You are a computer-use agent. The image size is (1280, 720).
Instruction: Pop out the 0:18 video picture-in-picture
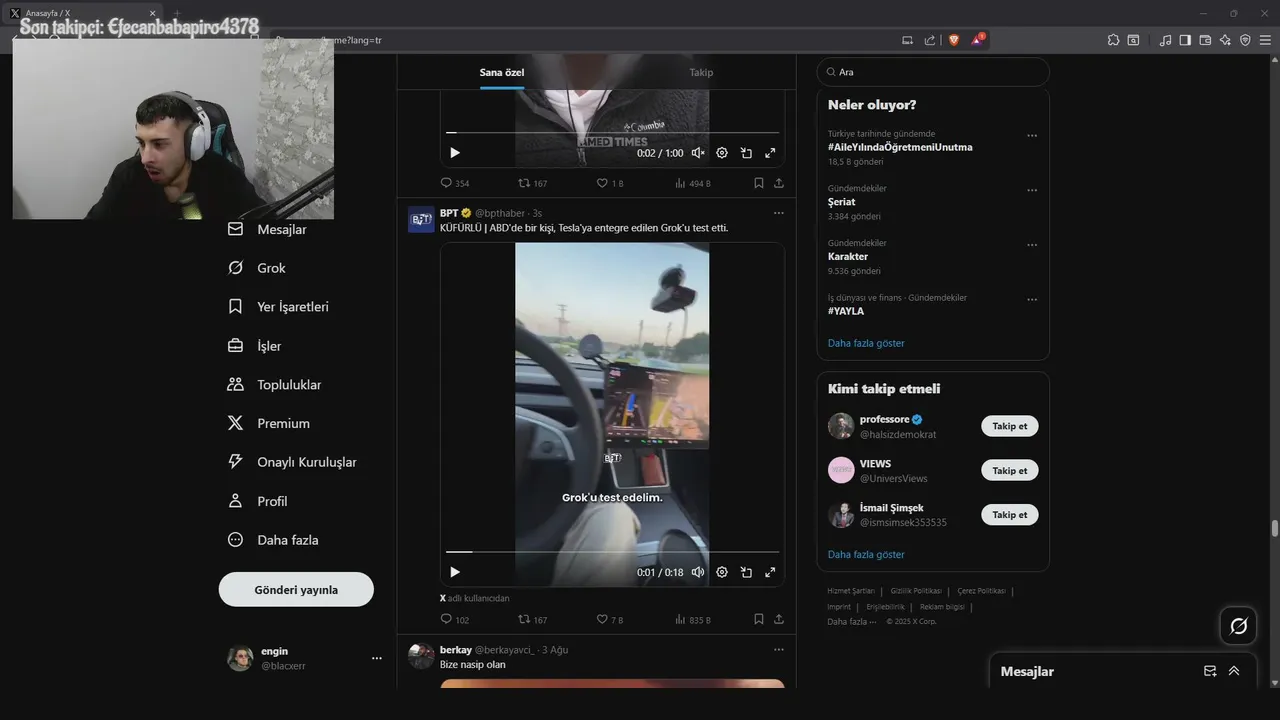[x=746, y=572]
